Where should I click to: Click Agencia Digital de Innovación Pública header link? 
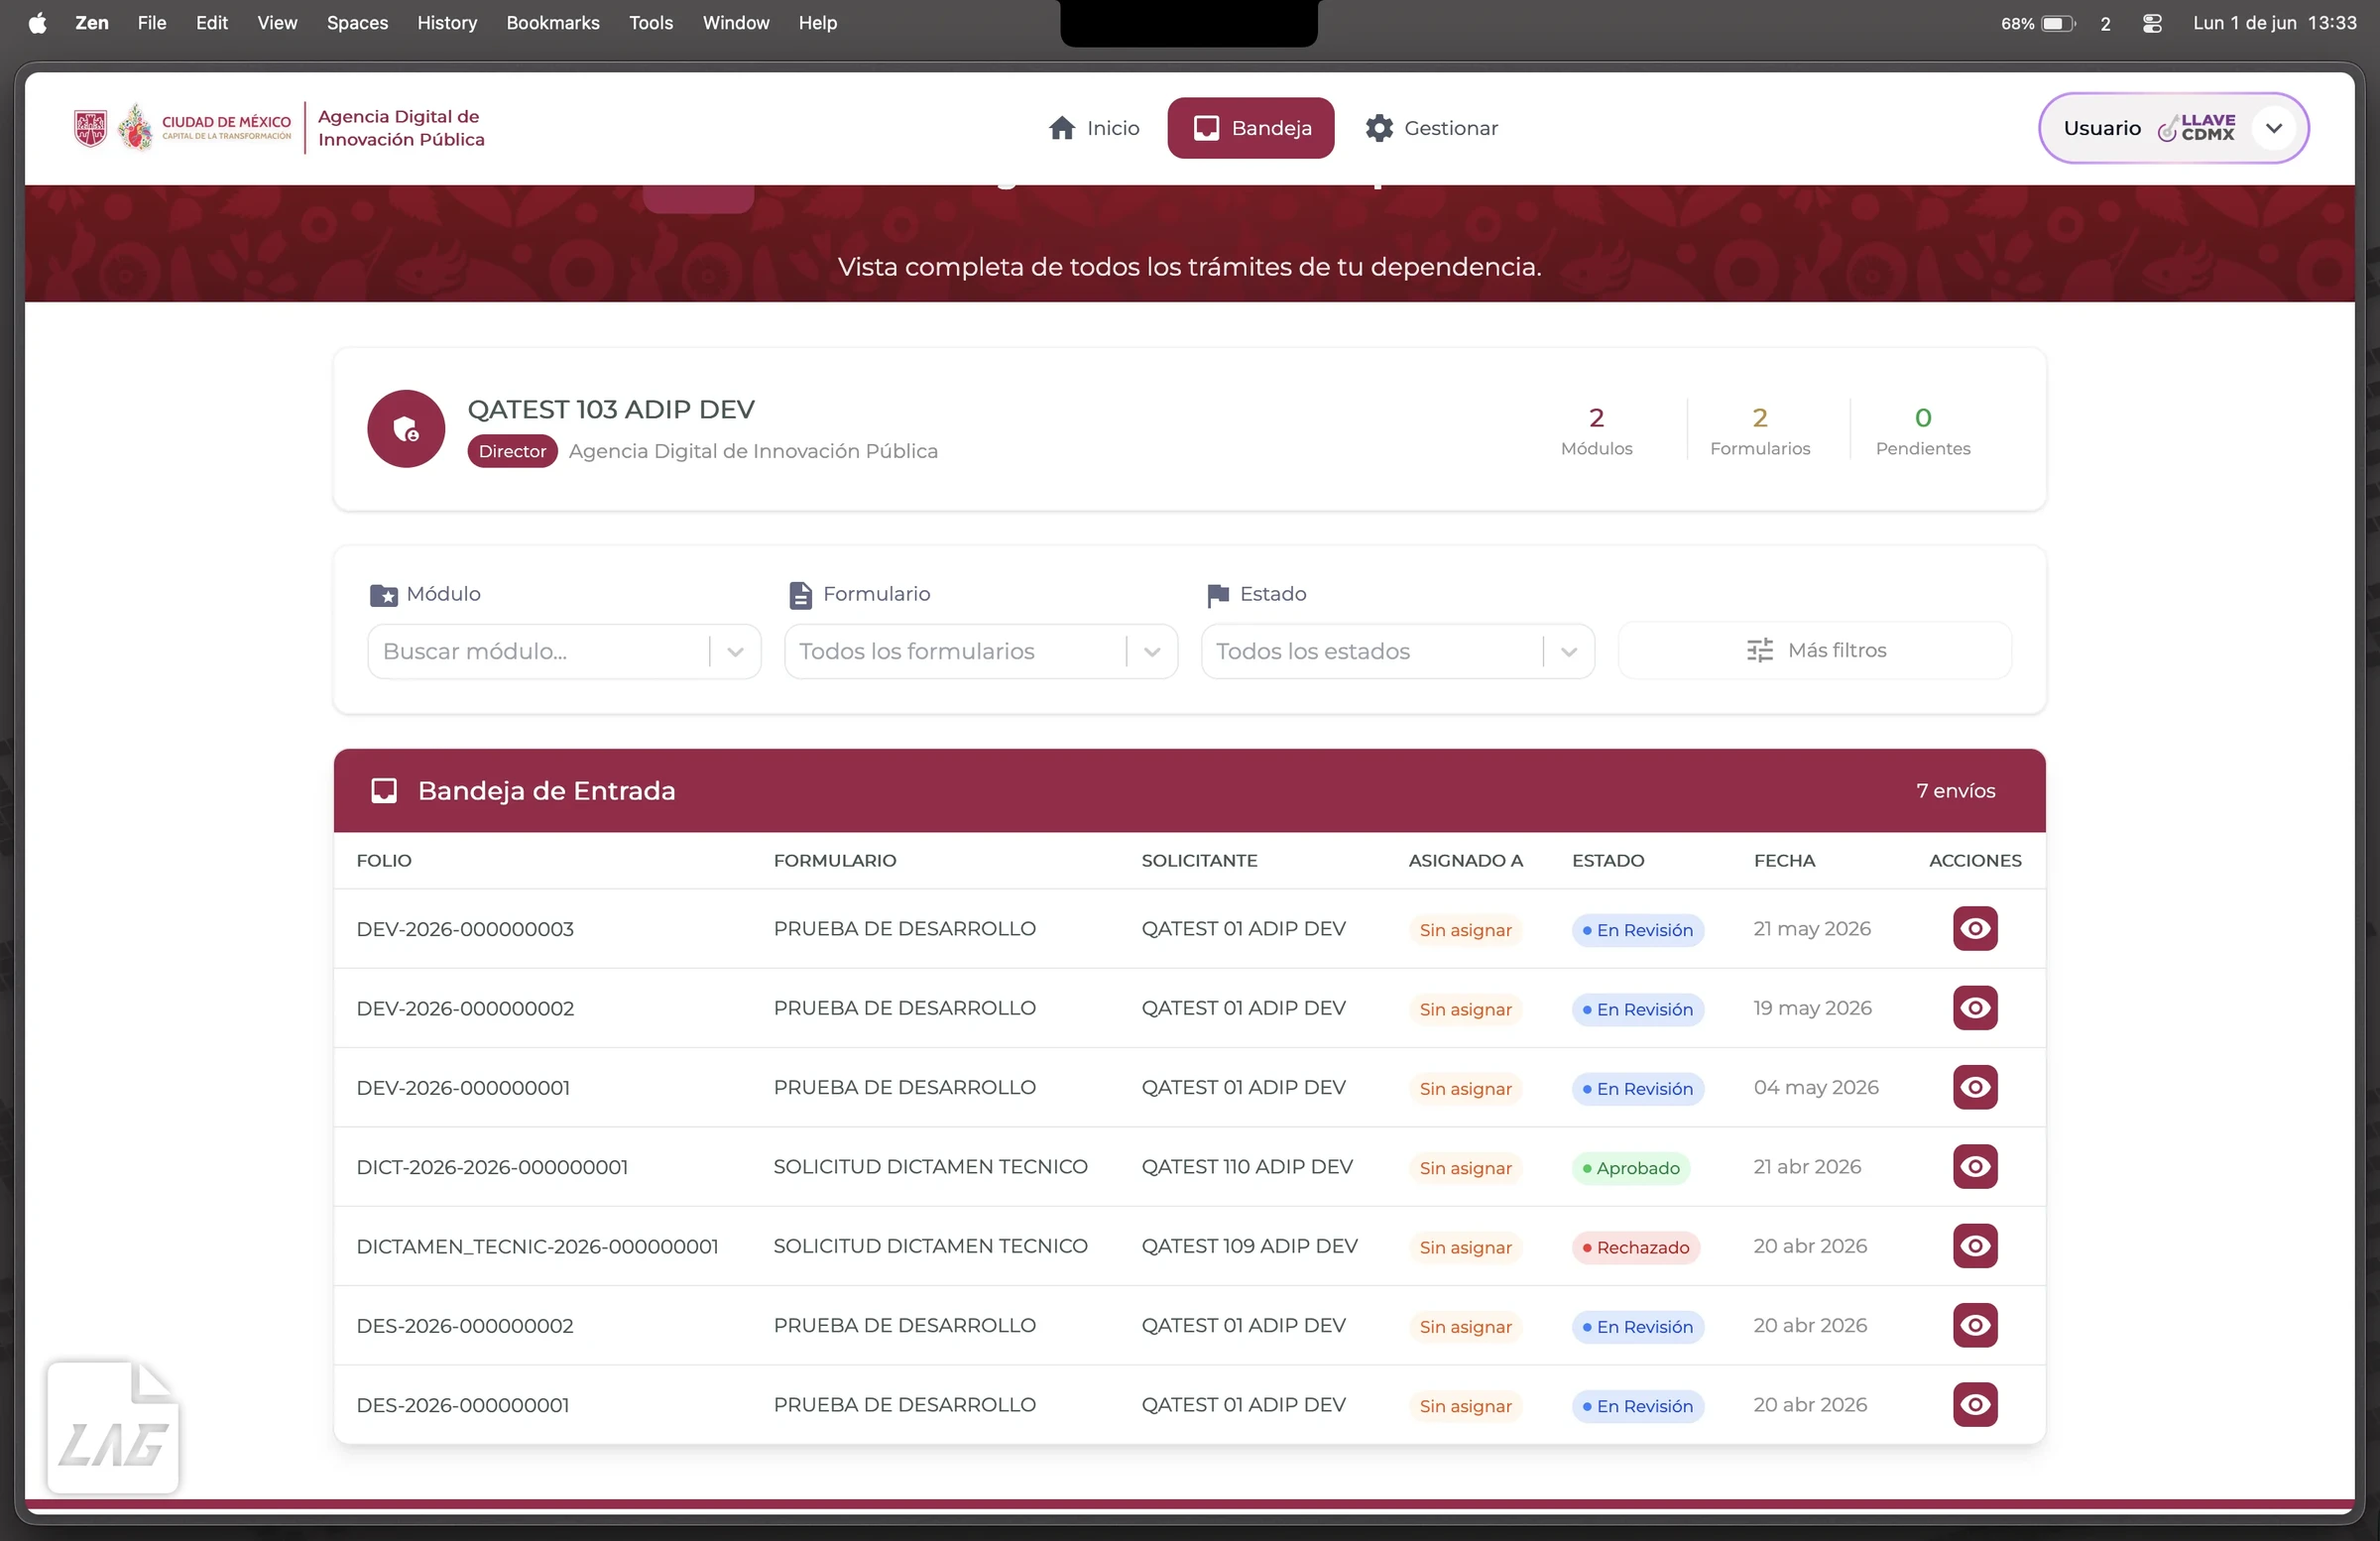400,128
